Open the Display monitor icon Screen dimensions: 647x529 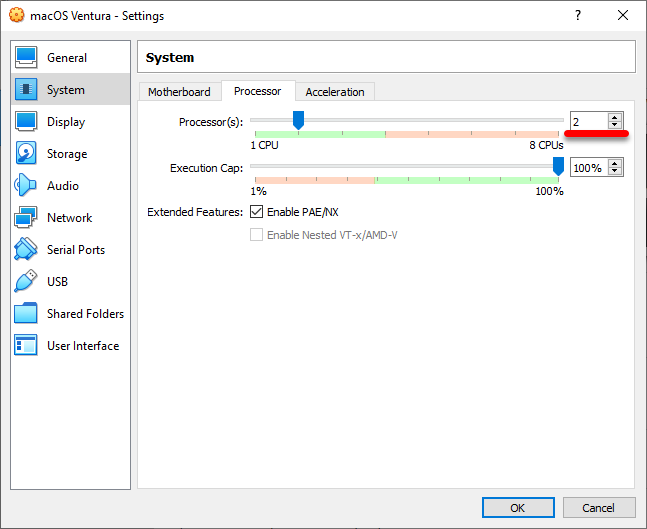tap(26, 121)
